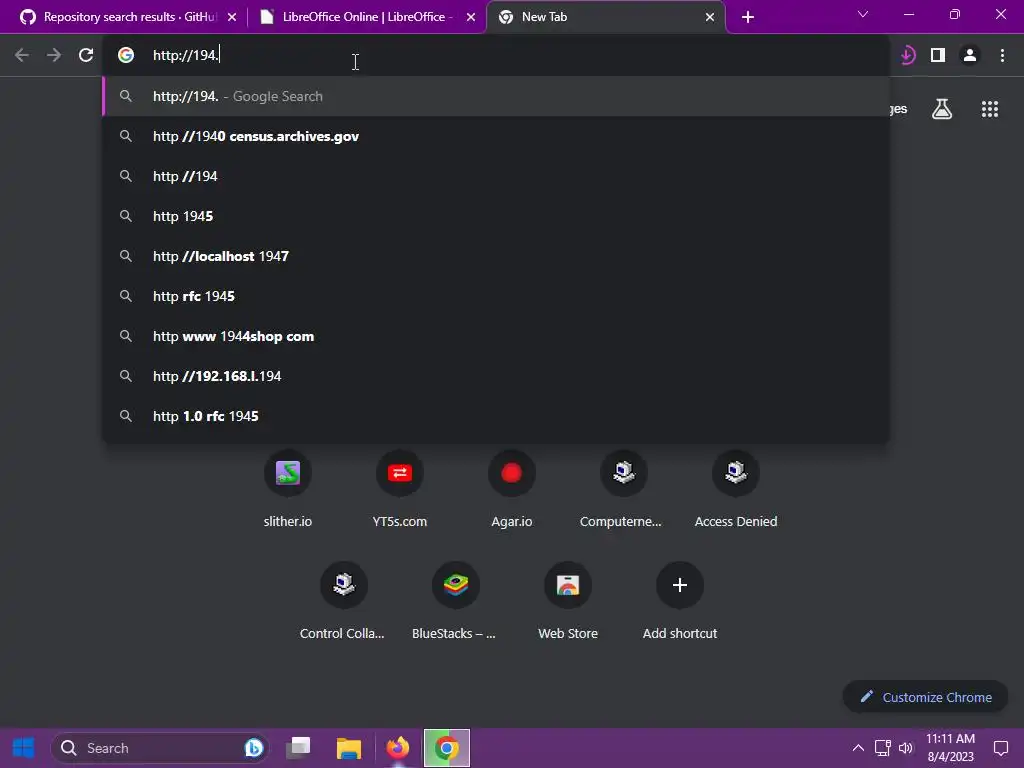Open the downloads icon in toolbar
Screen dimensions: 1024x768
[x=907, y=55]
